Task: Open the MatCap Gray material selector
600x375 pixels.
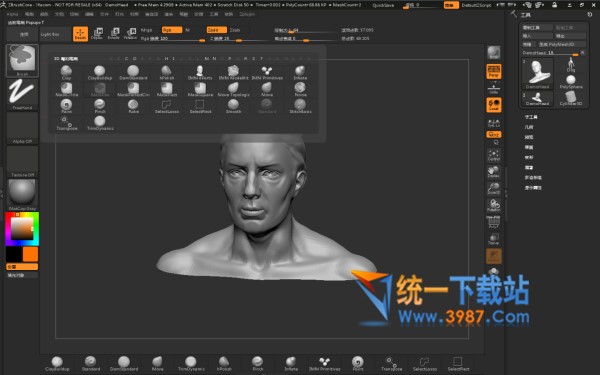Action: click(x=23, y=195)
